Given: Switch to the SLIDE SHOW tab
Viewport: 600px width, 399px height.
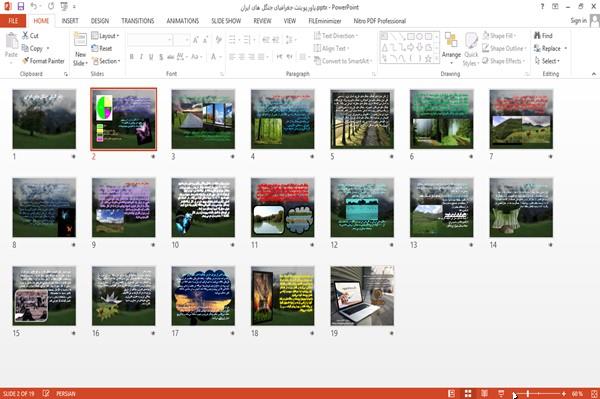Looking at the screenshot, I should pos(226,21).
